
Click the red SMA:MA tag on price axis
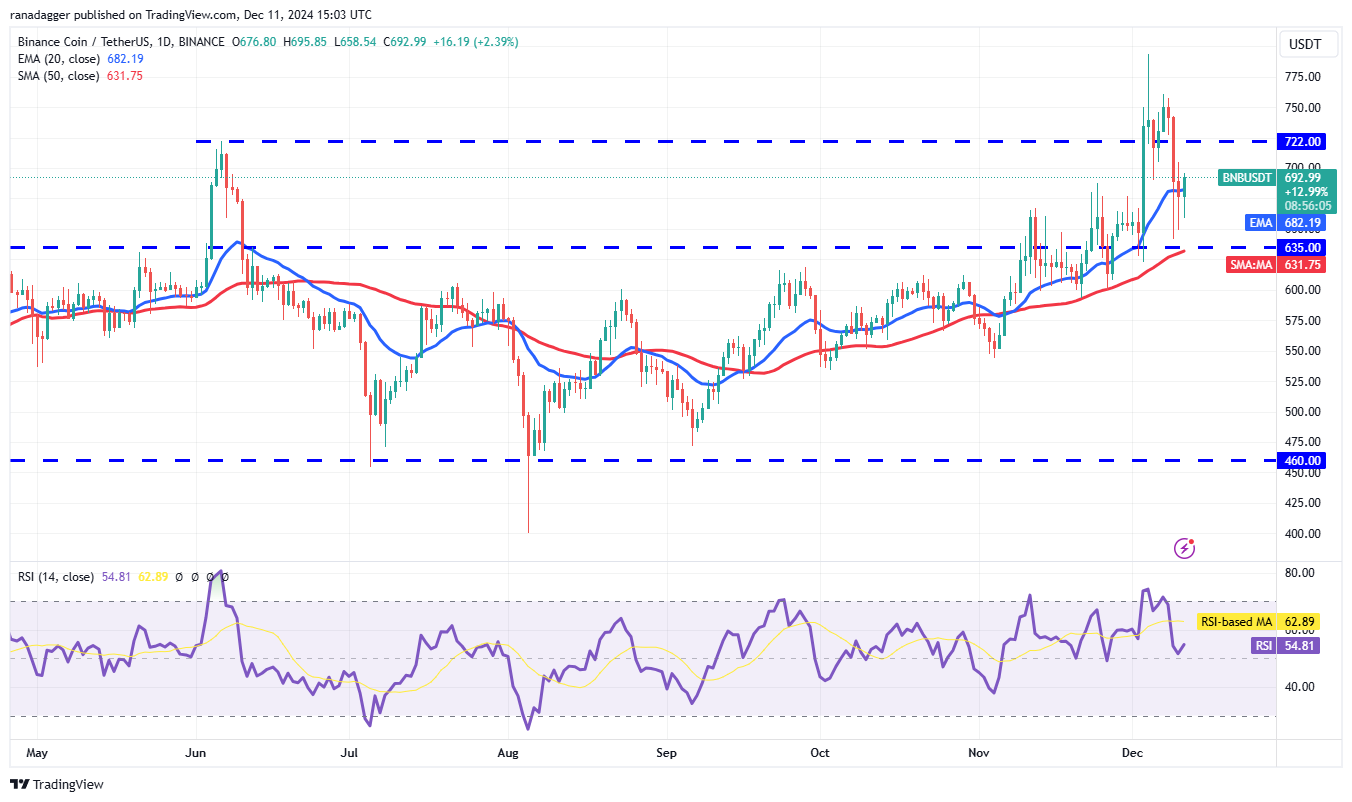tap(1249, 265)
